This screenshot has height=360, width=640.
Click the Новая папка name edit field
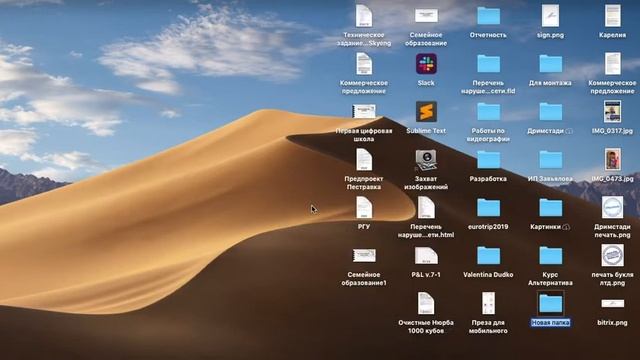[x=551, y=323]
